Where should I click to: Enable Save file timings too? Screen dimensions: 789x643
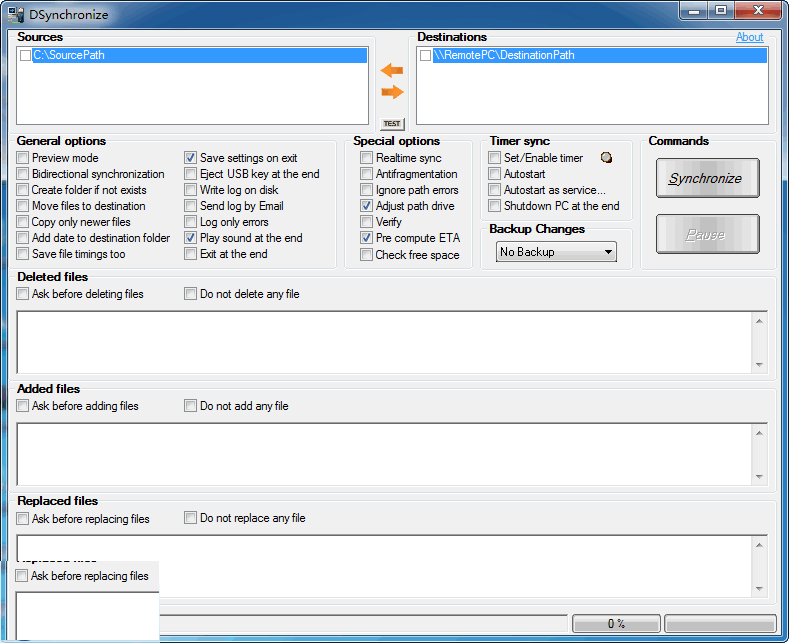[23, 254]
